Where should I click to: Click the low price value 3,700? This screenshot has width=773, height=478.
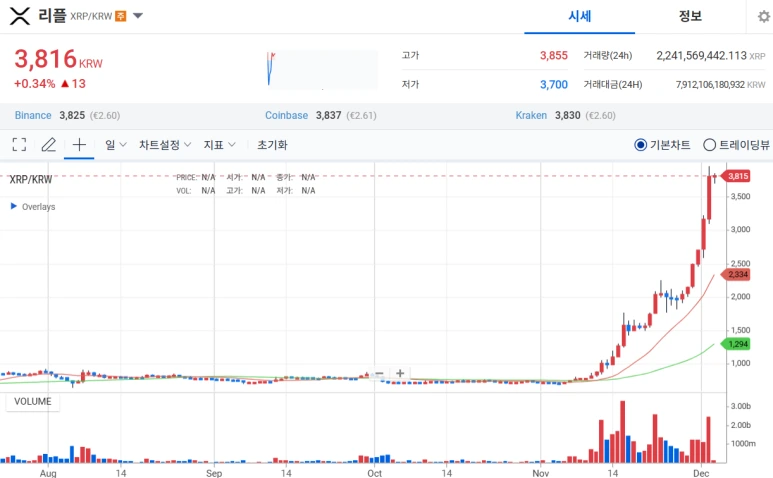point(554,85)
